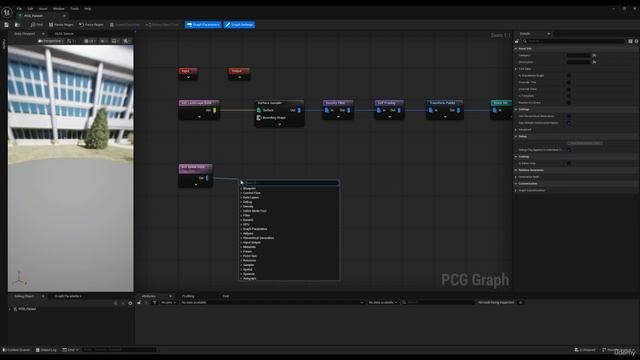
Task: Open the Content Drawer
Action: pos(17,350)
